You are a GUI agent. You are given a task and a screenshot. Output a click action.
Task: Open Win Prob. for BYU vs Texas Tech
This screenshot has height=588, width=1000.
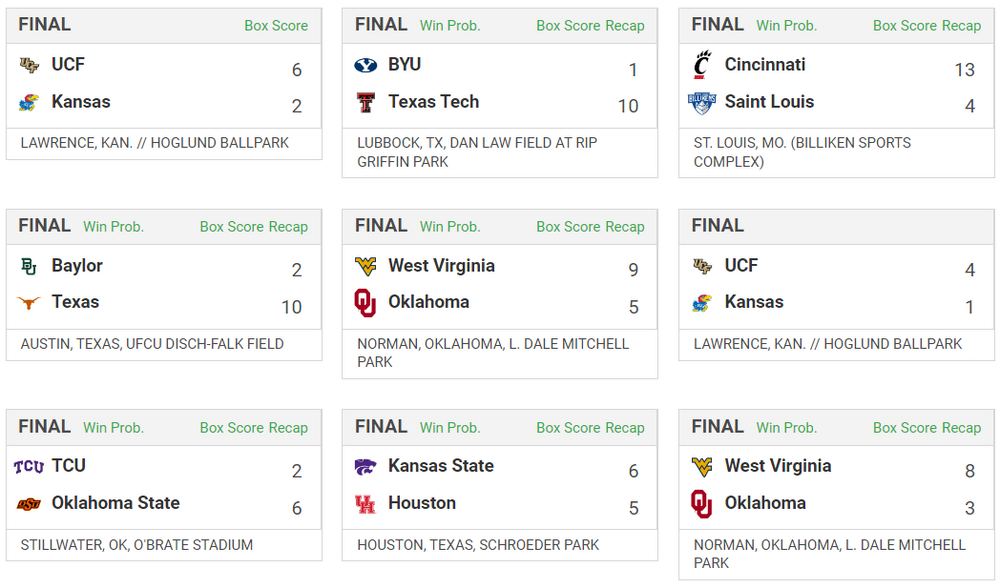450,26
